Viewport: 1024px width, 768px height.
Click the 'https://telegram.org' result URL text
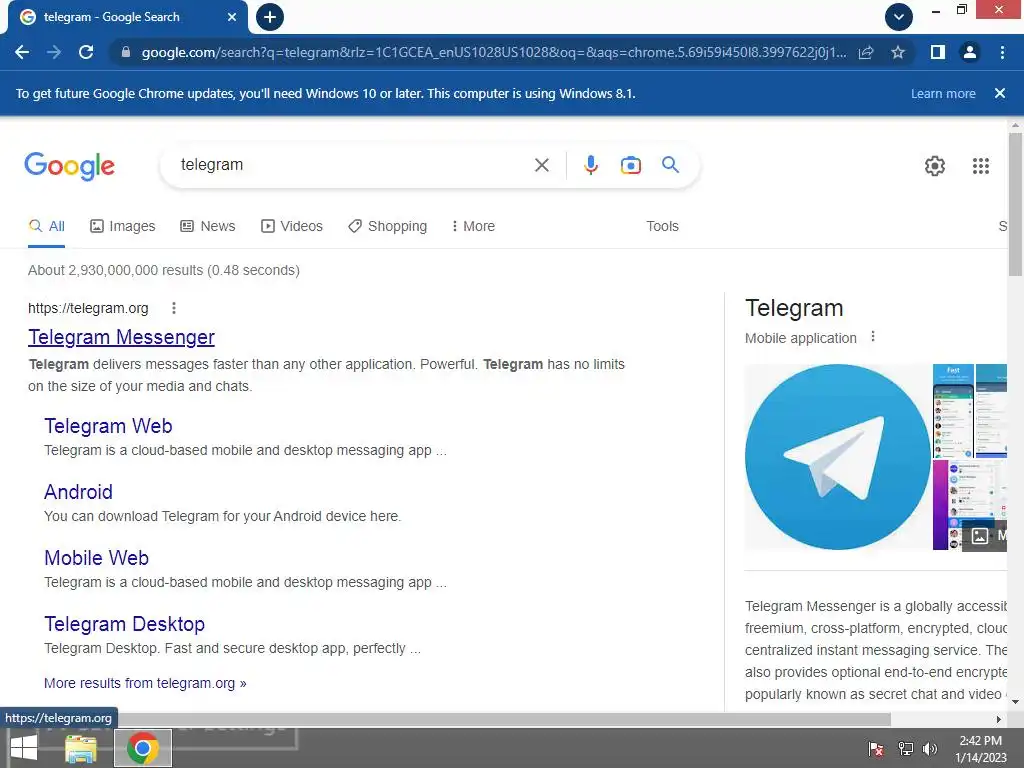[x=88, y=308]
